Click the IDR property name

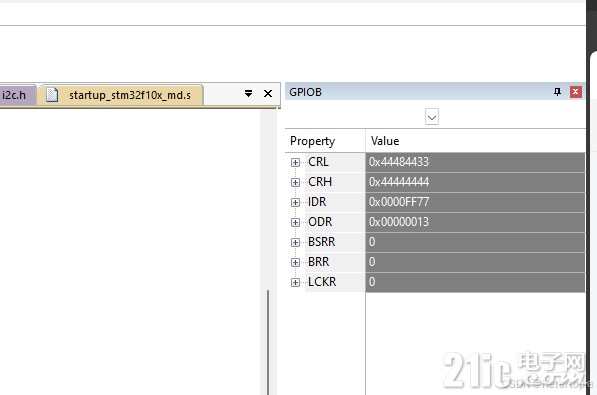click(317, 202)
